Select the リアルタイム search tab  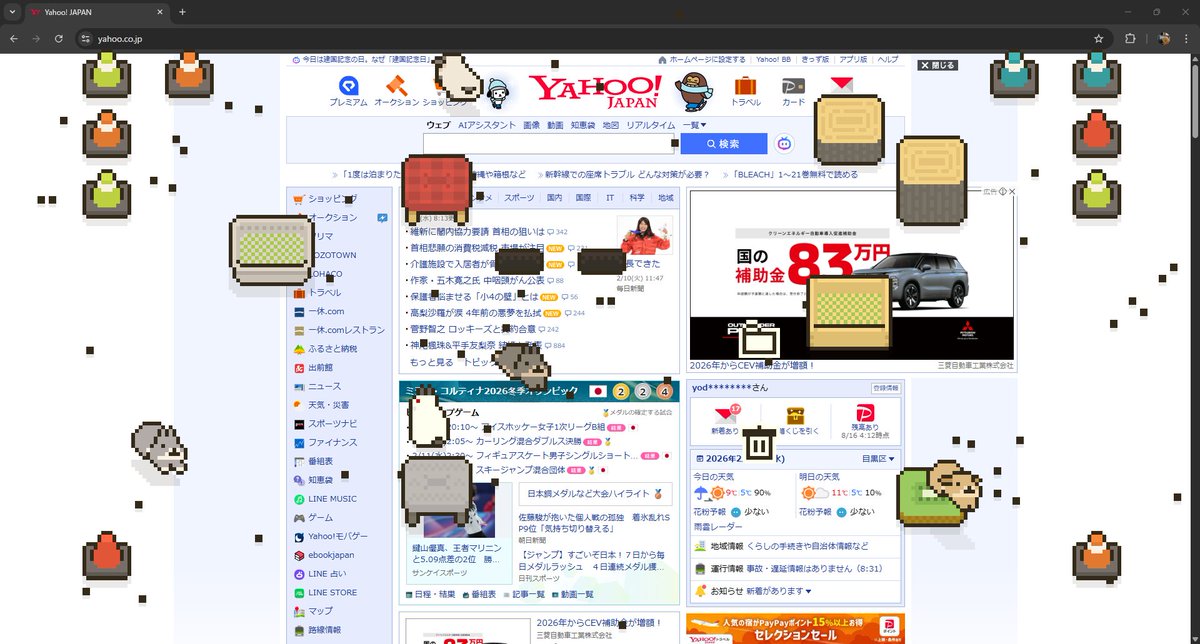pos(650,125)
